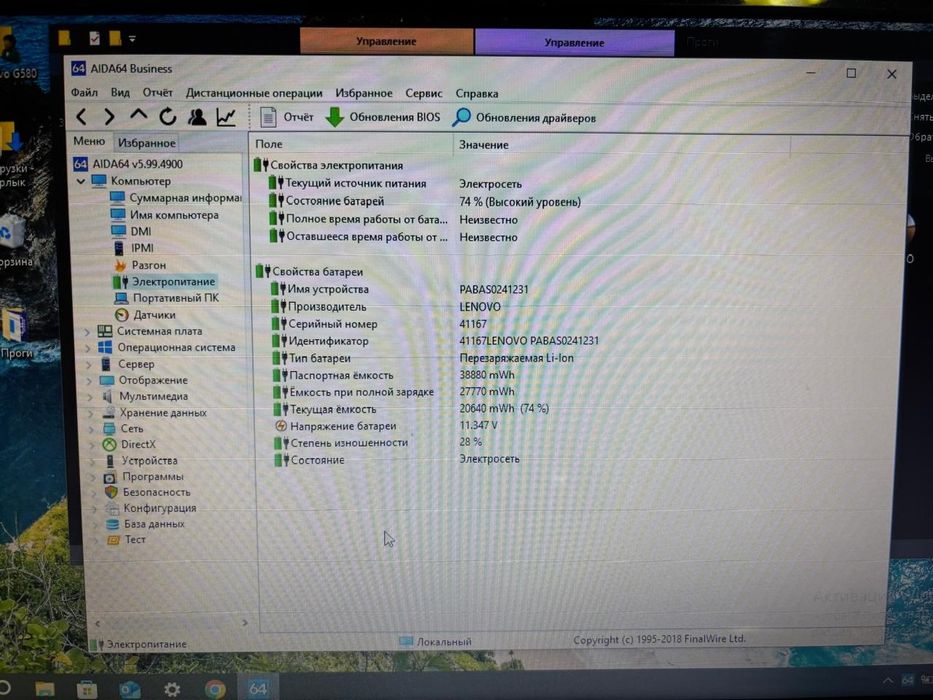
Task: Open Settings gear from the taskbar
Action: click(x=173, y=689)
